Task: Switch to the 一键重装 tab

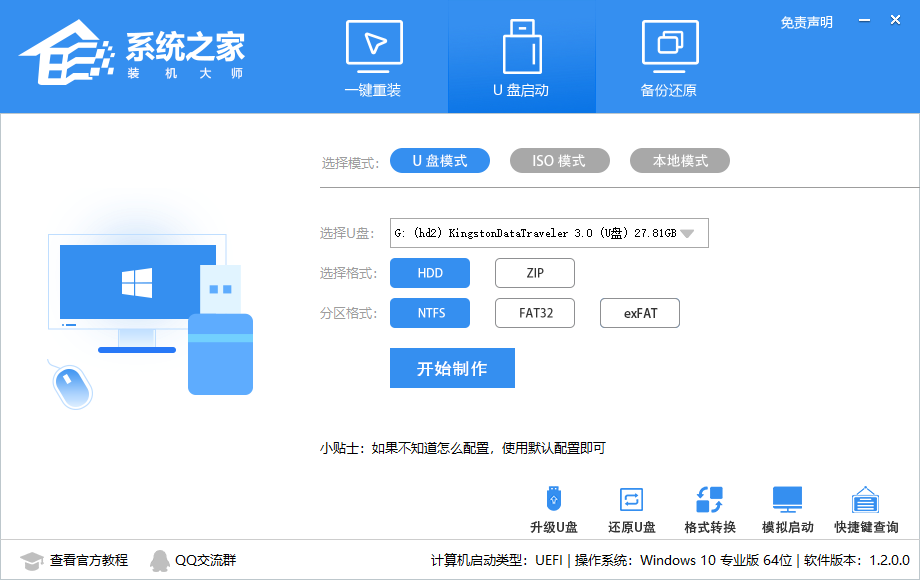Action: pyautogui.click(x=373, y=55)
